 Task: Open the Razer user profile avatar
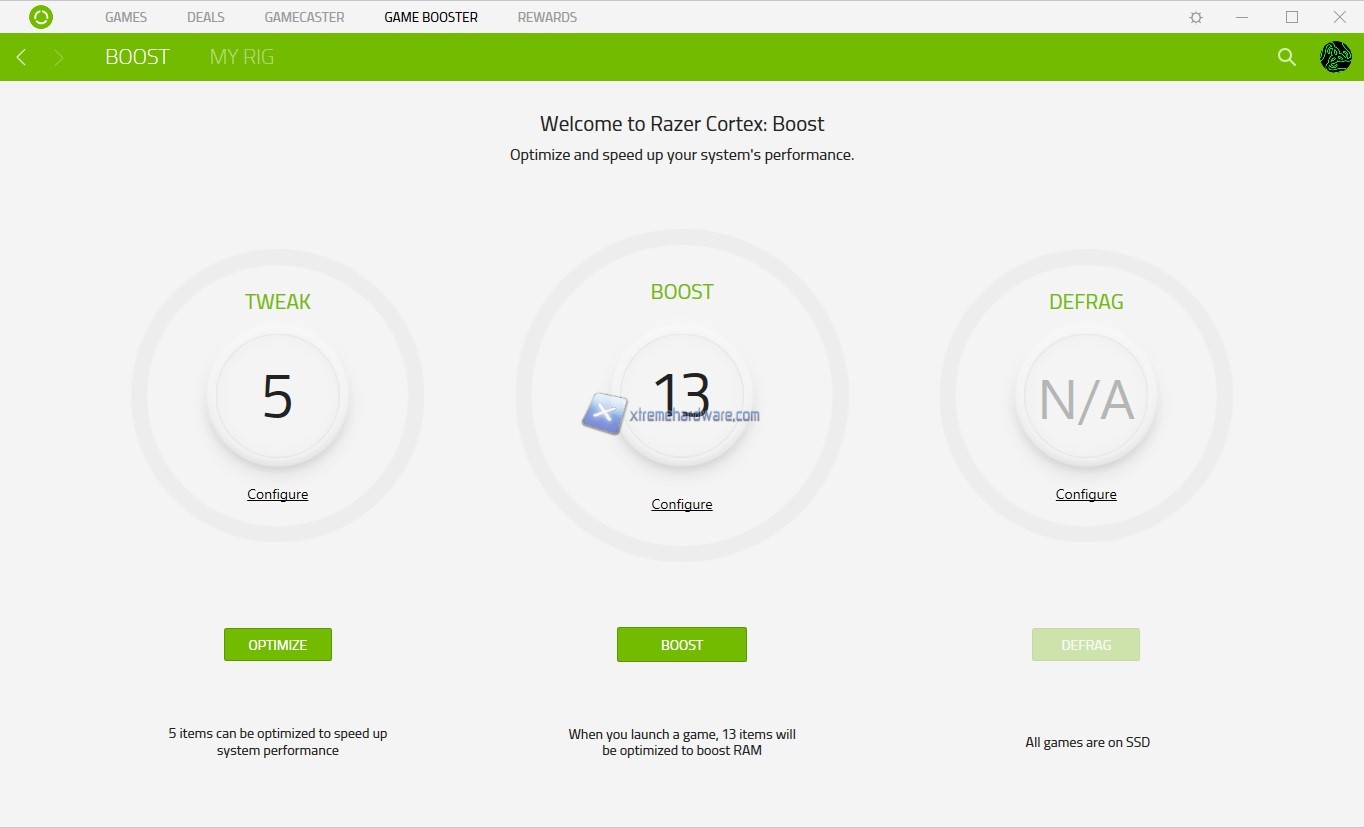point(1335,57)
